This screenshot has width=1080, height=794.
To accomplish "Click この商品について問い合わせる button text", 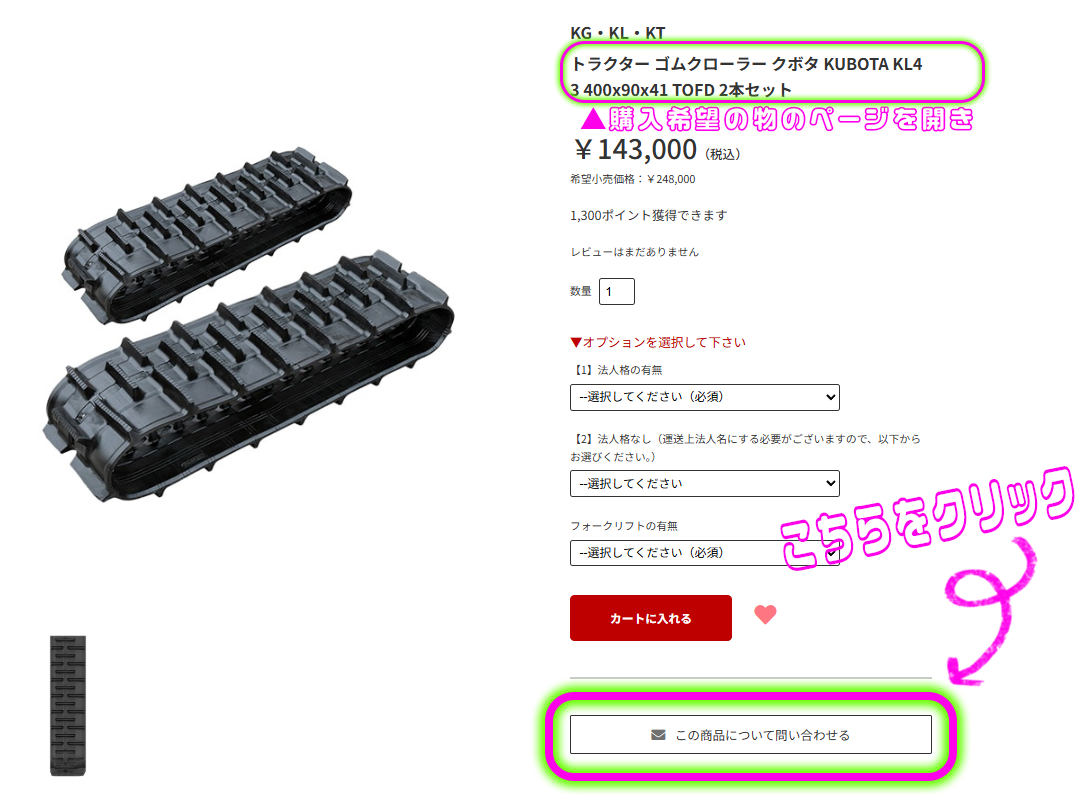I will pyautogui.click(x=762, y=735).
